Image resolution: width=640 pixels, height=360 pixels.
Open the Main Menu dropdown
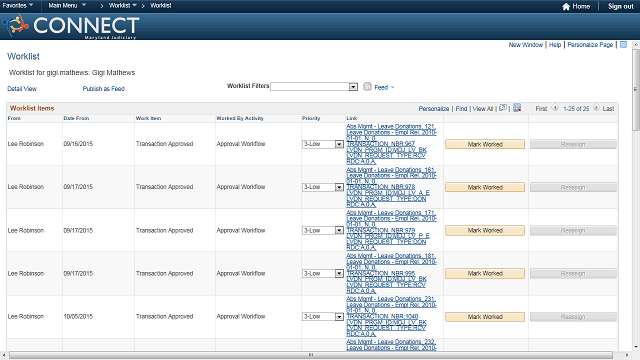[x=67, y=5]
